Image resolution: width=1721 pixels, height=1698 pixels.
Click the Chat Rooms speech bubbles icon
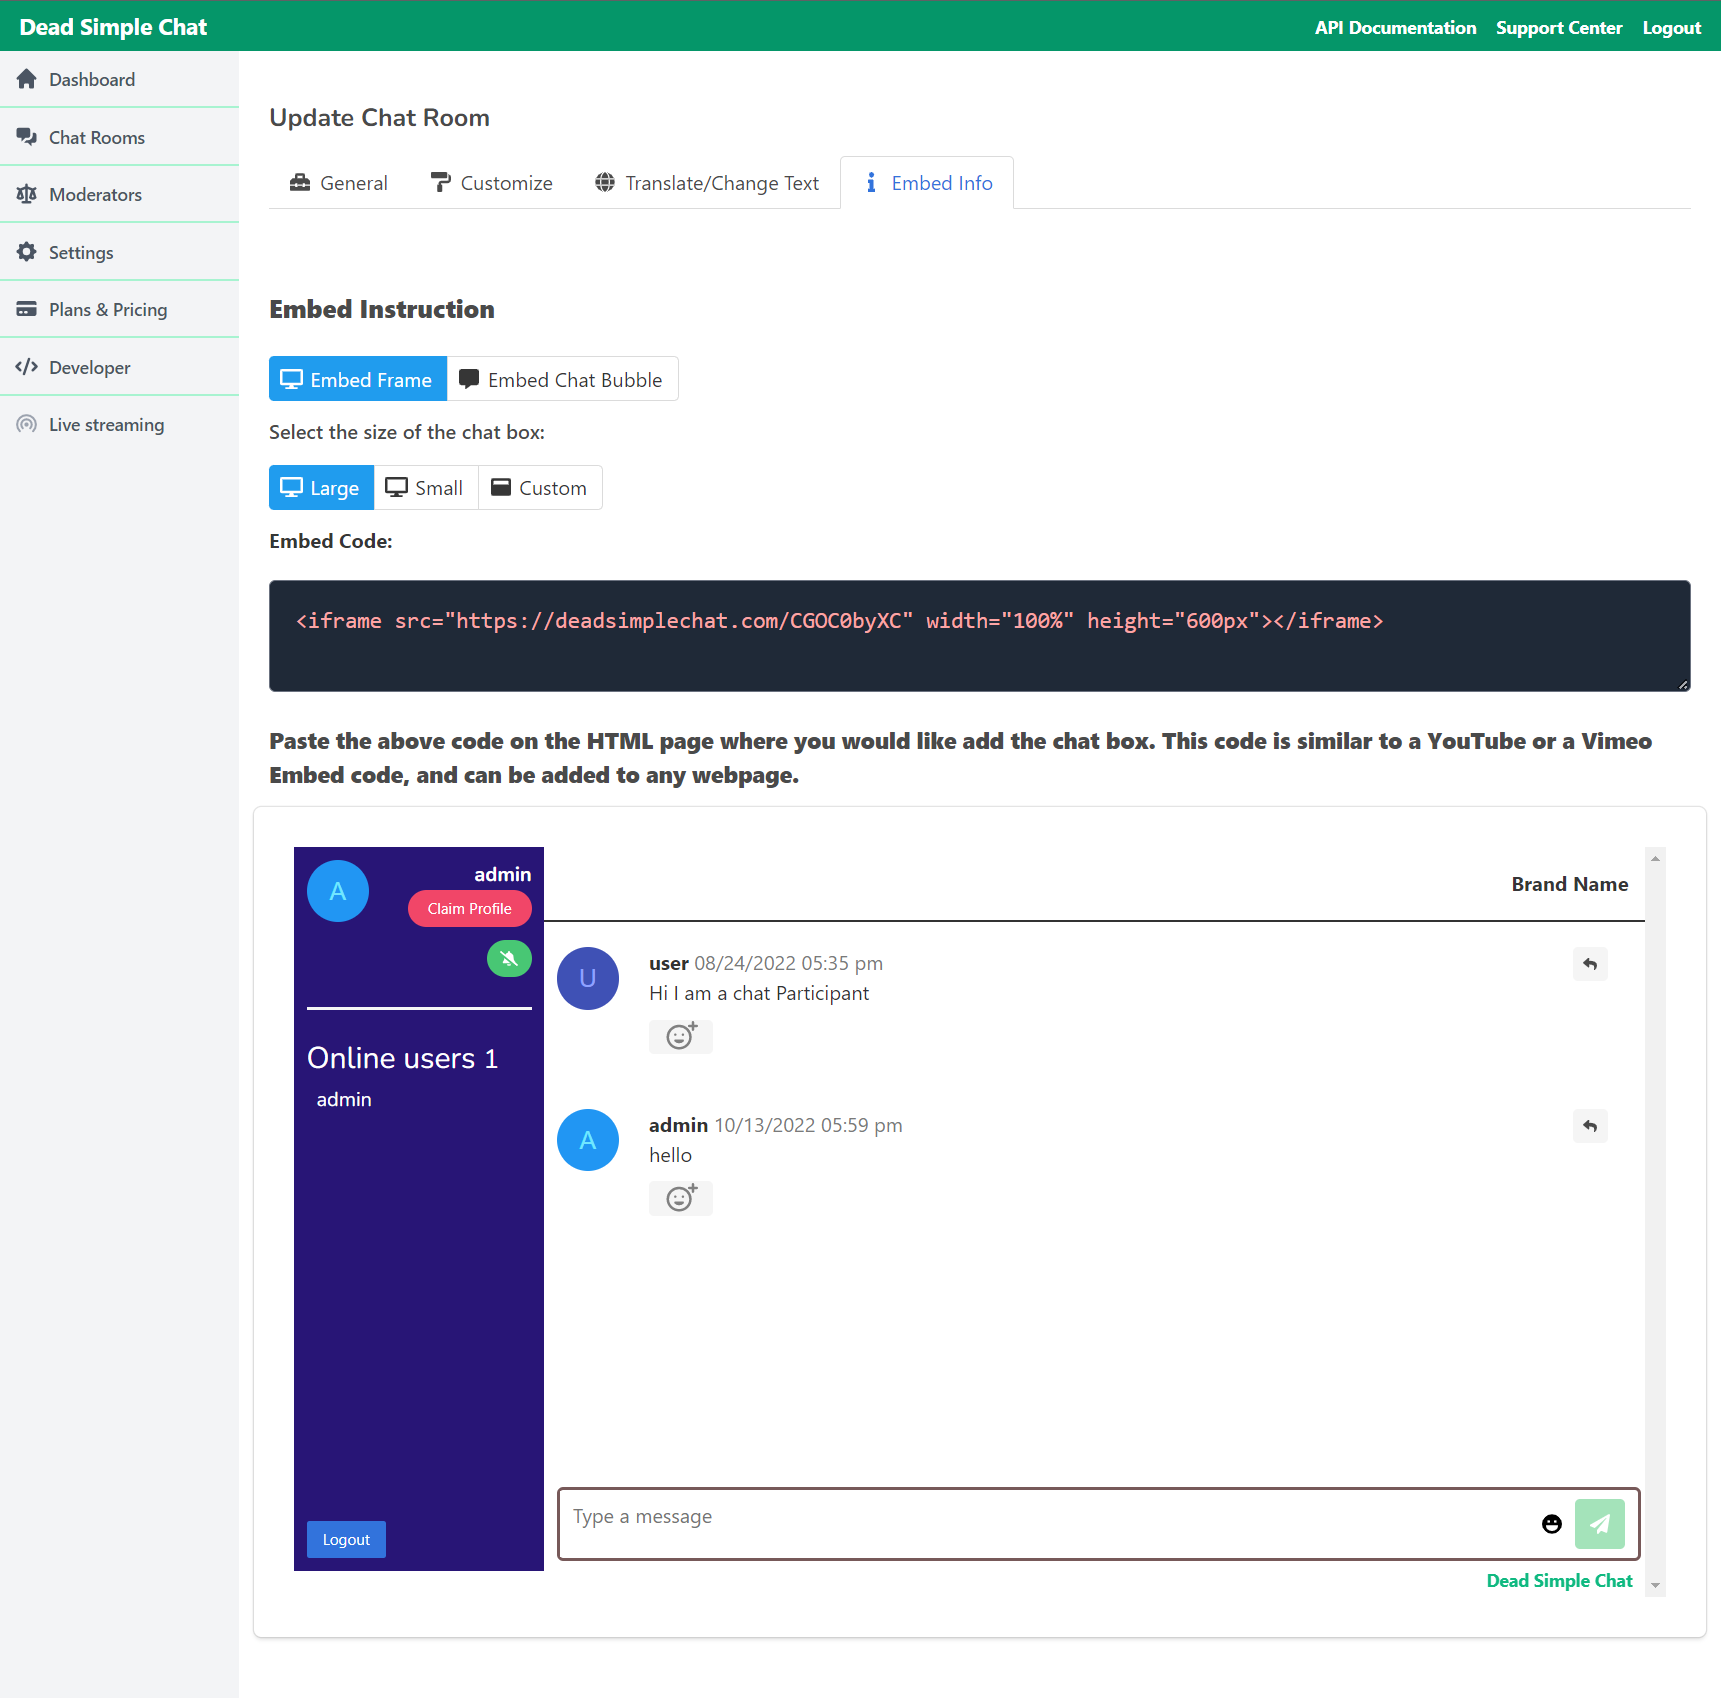click(x=27, y=137)
